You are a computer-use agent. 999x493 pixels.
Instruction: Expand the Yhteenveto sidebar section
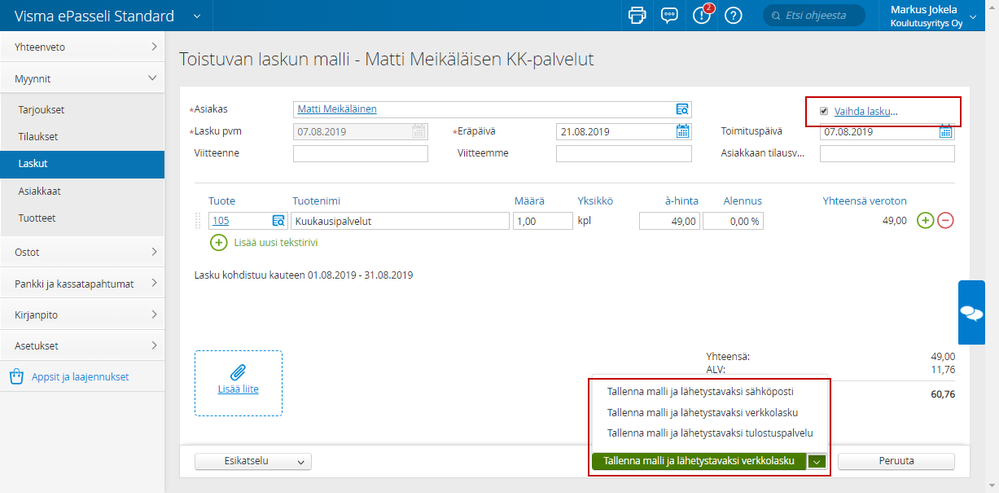(82, 46)
